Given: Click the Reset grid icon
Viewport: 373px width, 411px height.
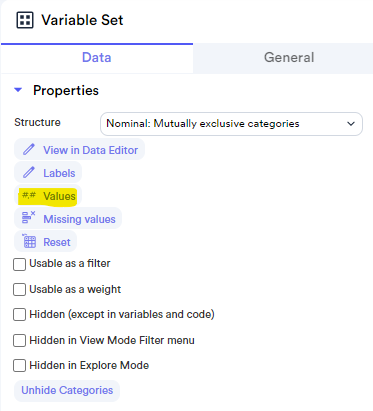Looking at the screenshot, I should tap(29, 241).
